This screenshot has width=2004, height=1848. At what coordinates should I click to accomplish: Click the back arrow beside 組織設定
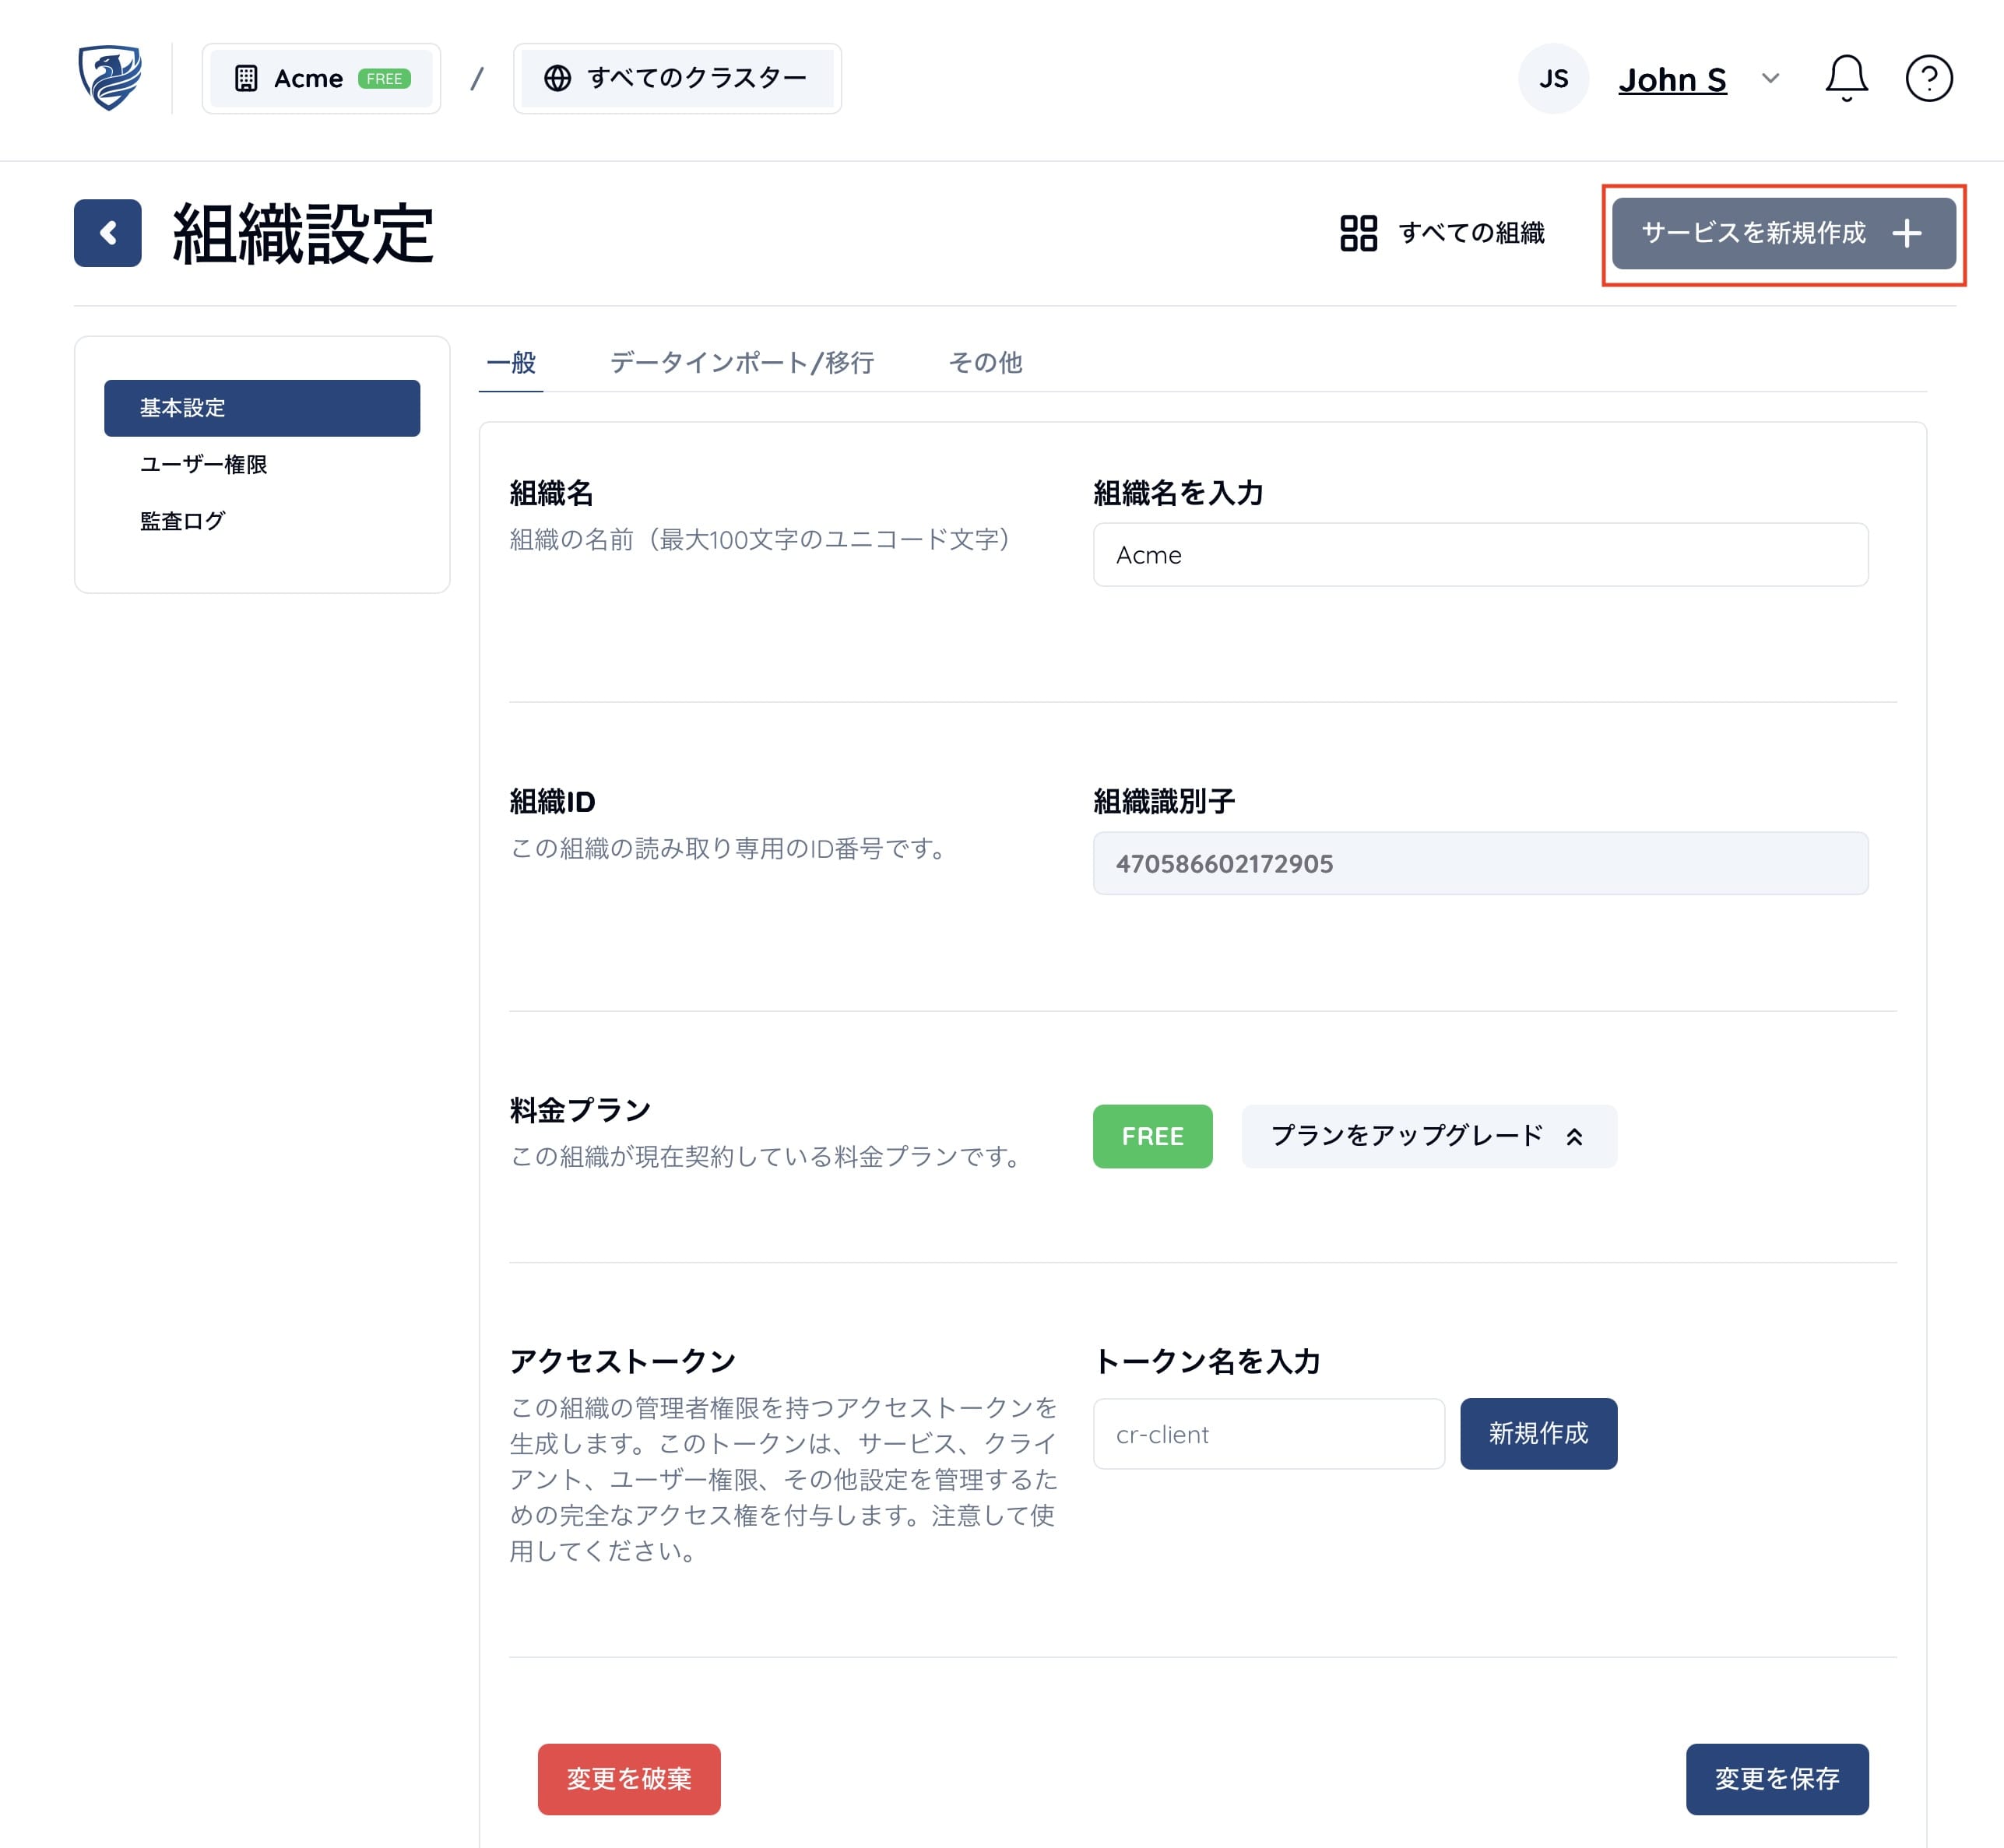[x=108, y=233]
